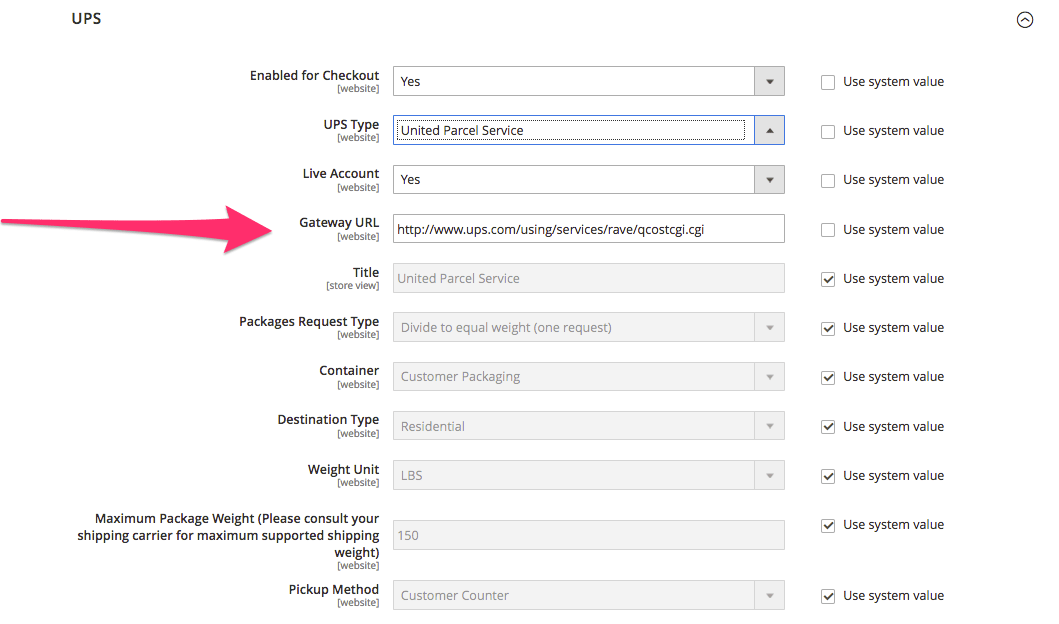Open the Packages Request Type dropdown
Image resolution: width=1059 pixels, height=624 pixels.
click(588, 328)
